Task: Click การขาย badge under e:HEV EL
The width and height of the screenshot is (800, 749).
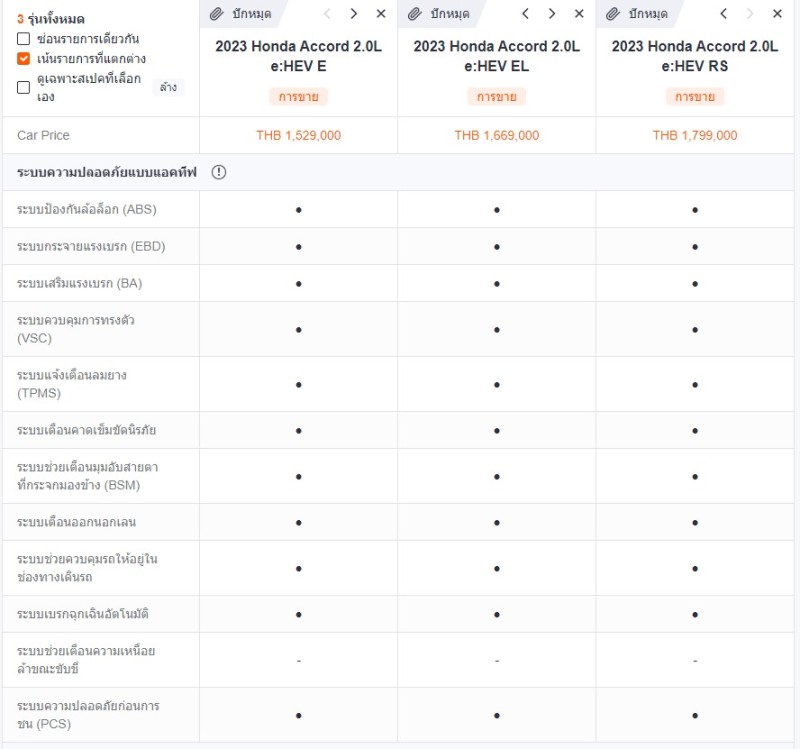Action: 496,96
